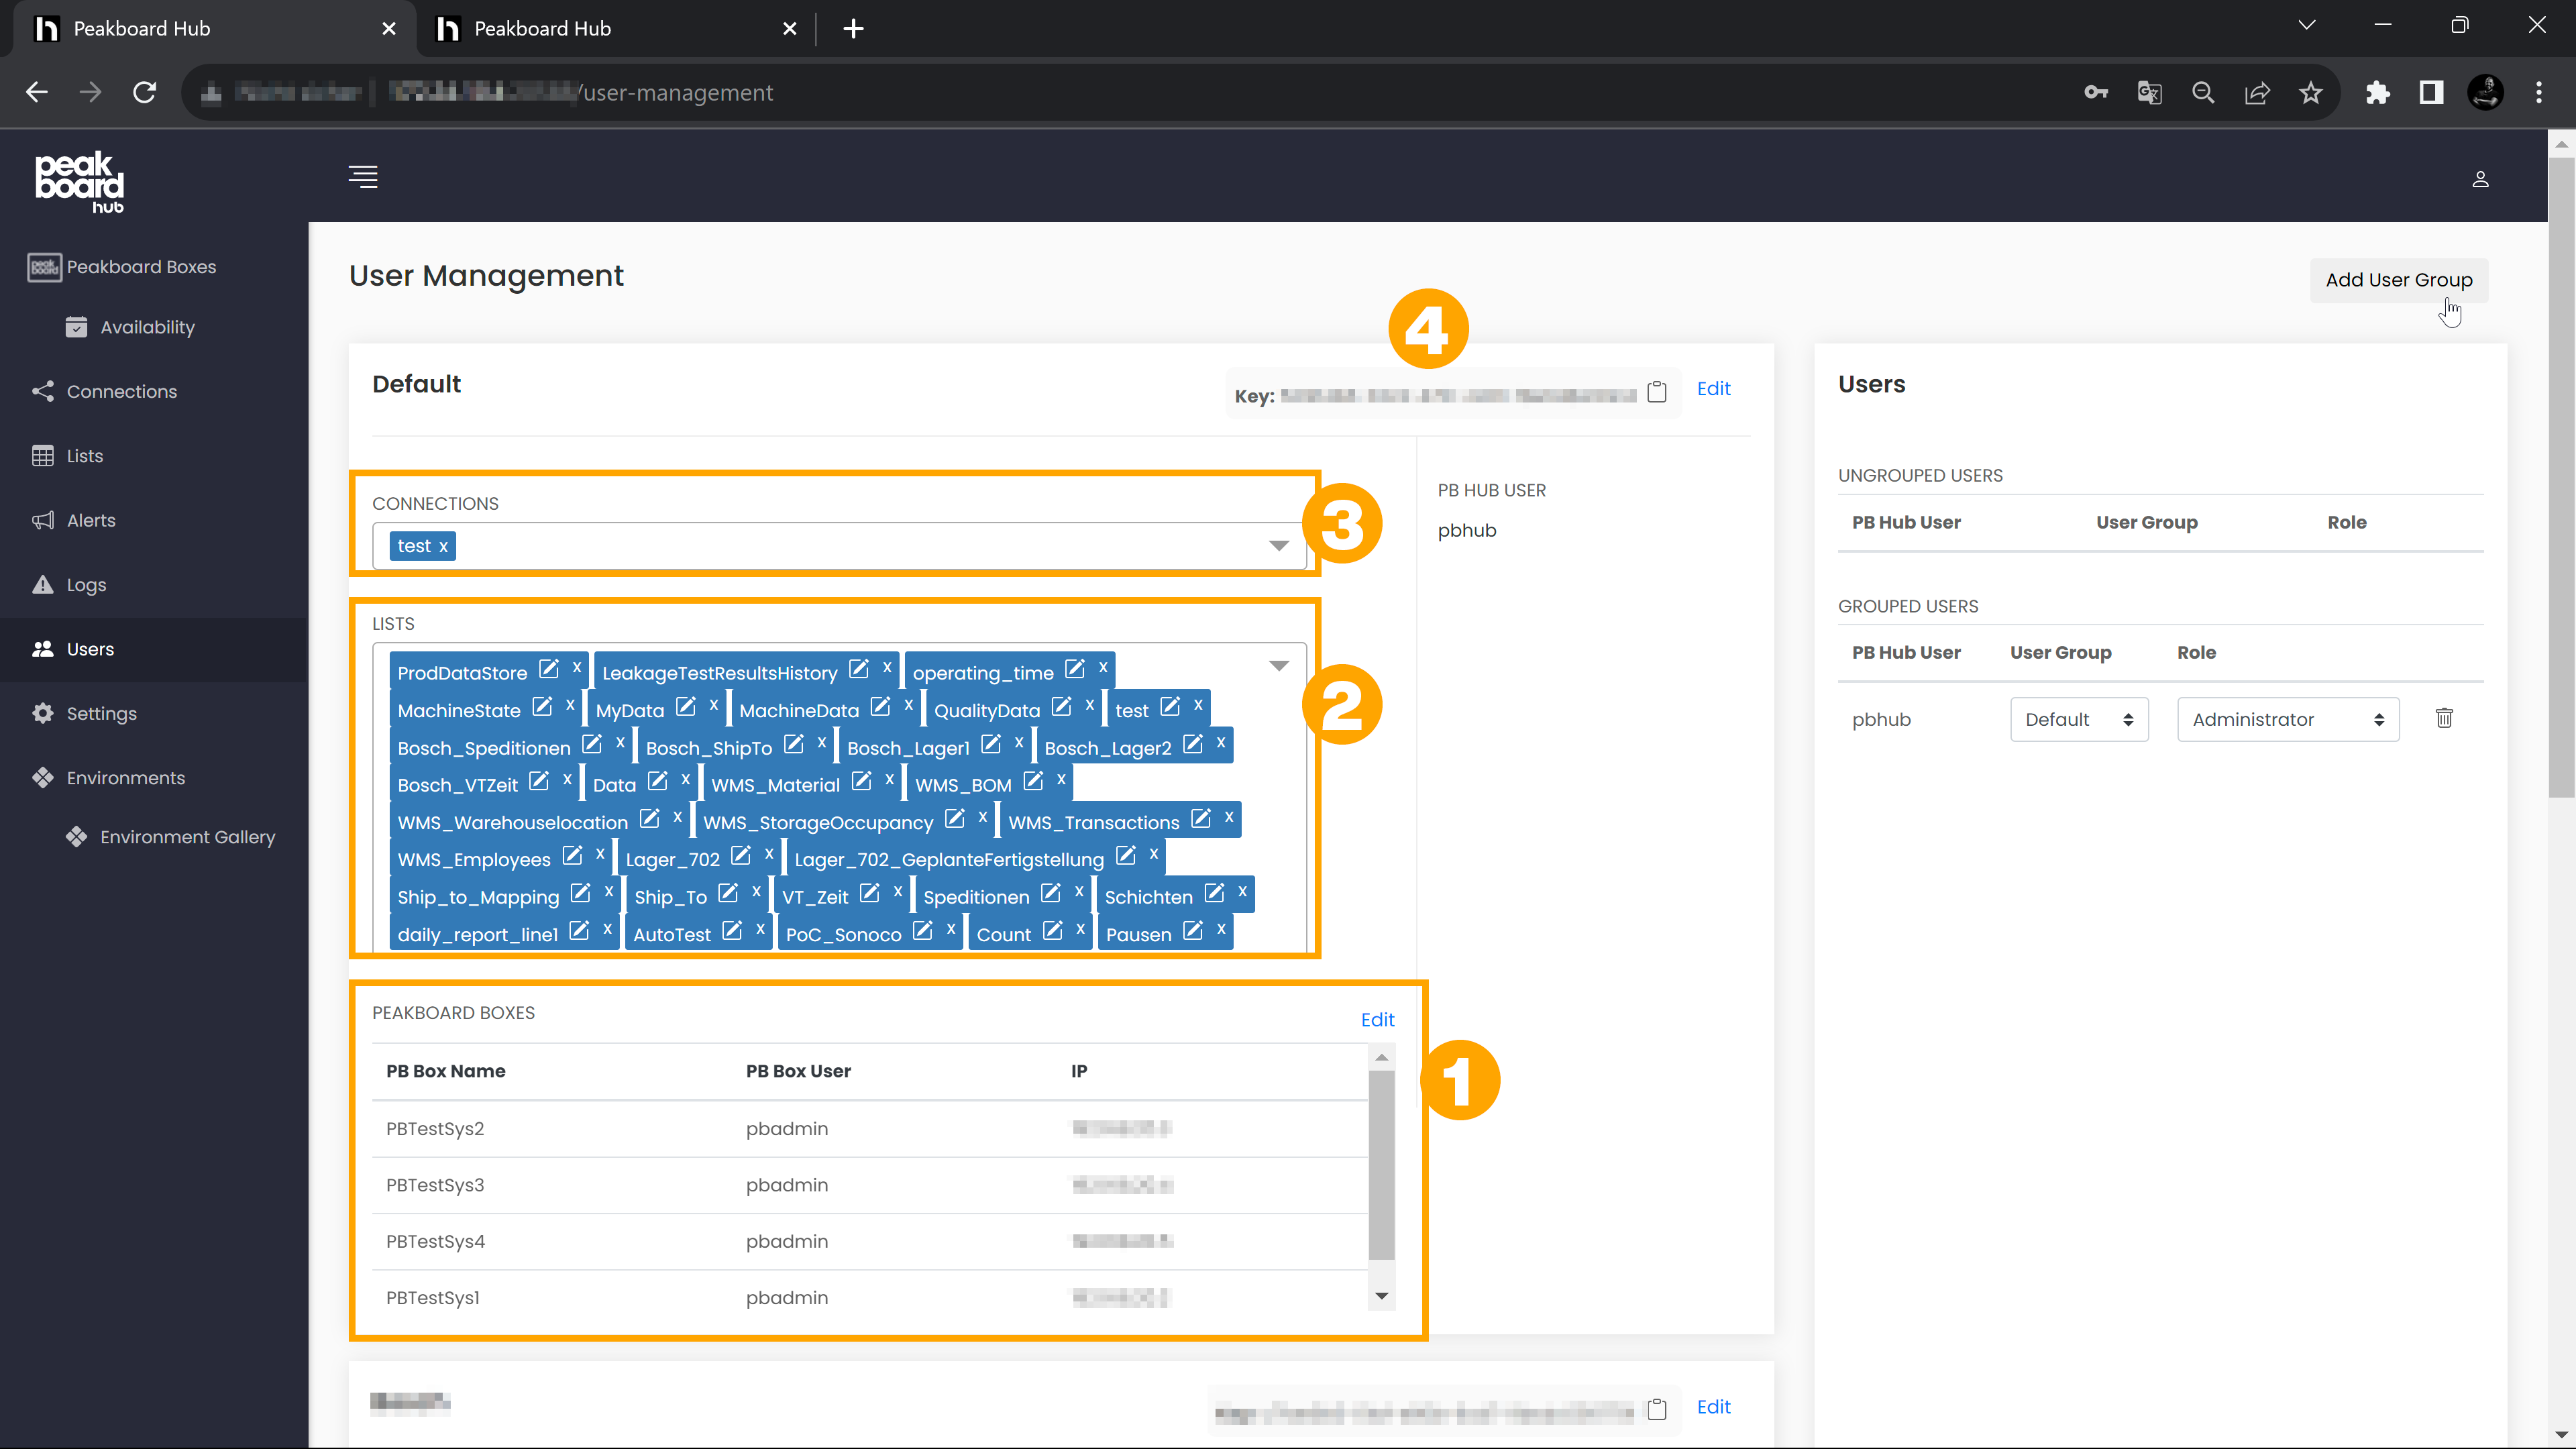Navigate to Connections section
The image size is (2576, 1449).
120,391
